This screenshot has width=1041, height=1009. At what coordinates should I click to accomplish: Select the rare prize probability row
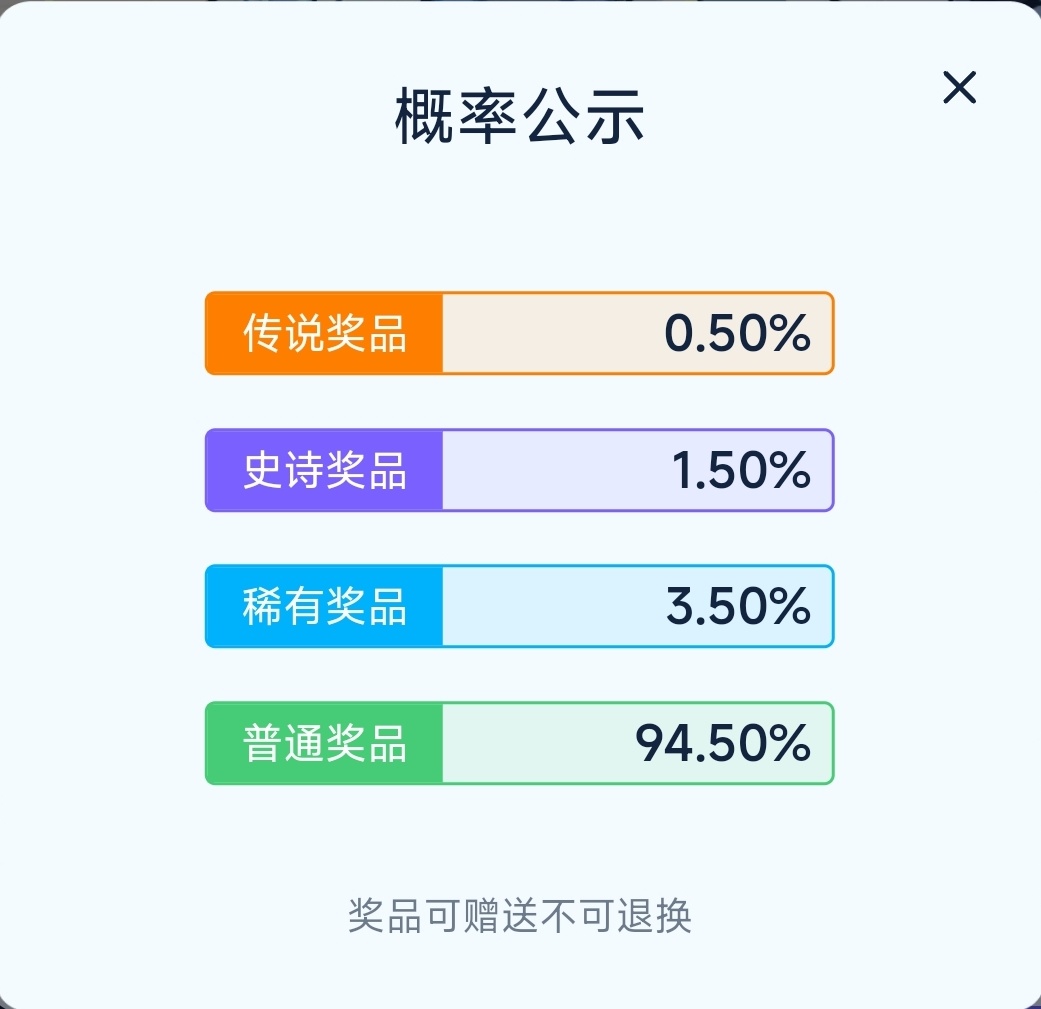519,607
